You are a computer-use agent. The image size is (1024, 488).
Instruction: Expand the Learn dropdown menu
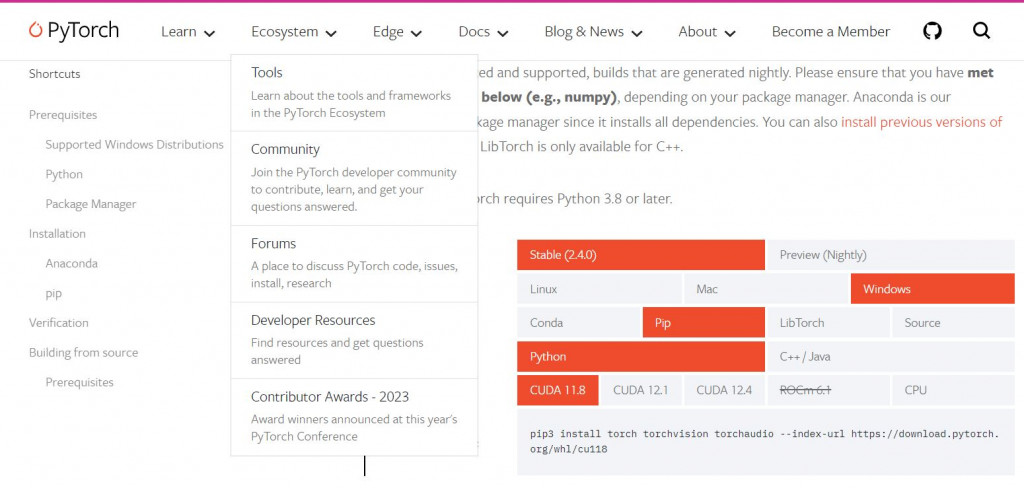point(188,32)
